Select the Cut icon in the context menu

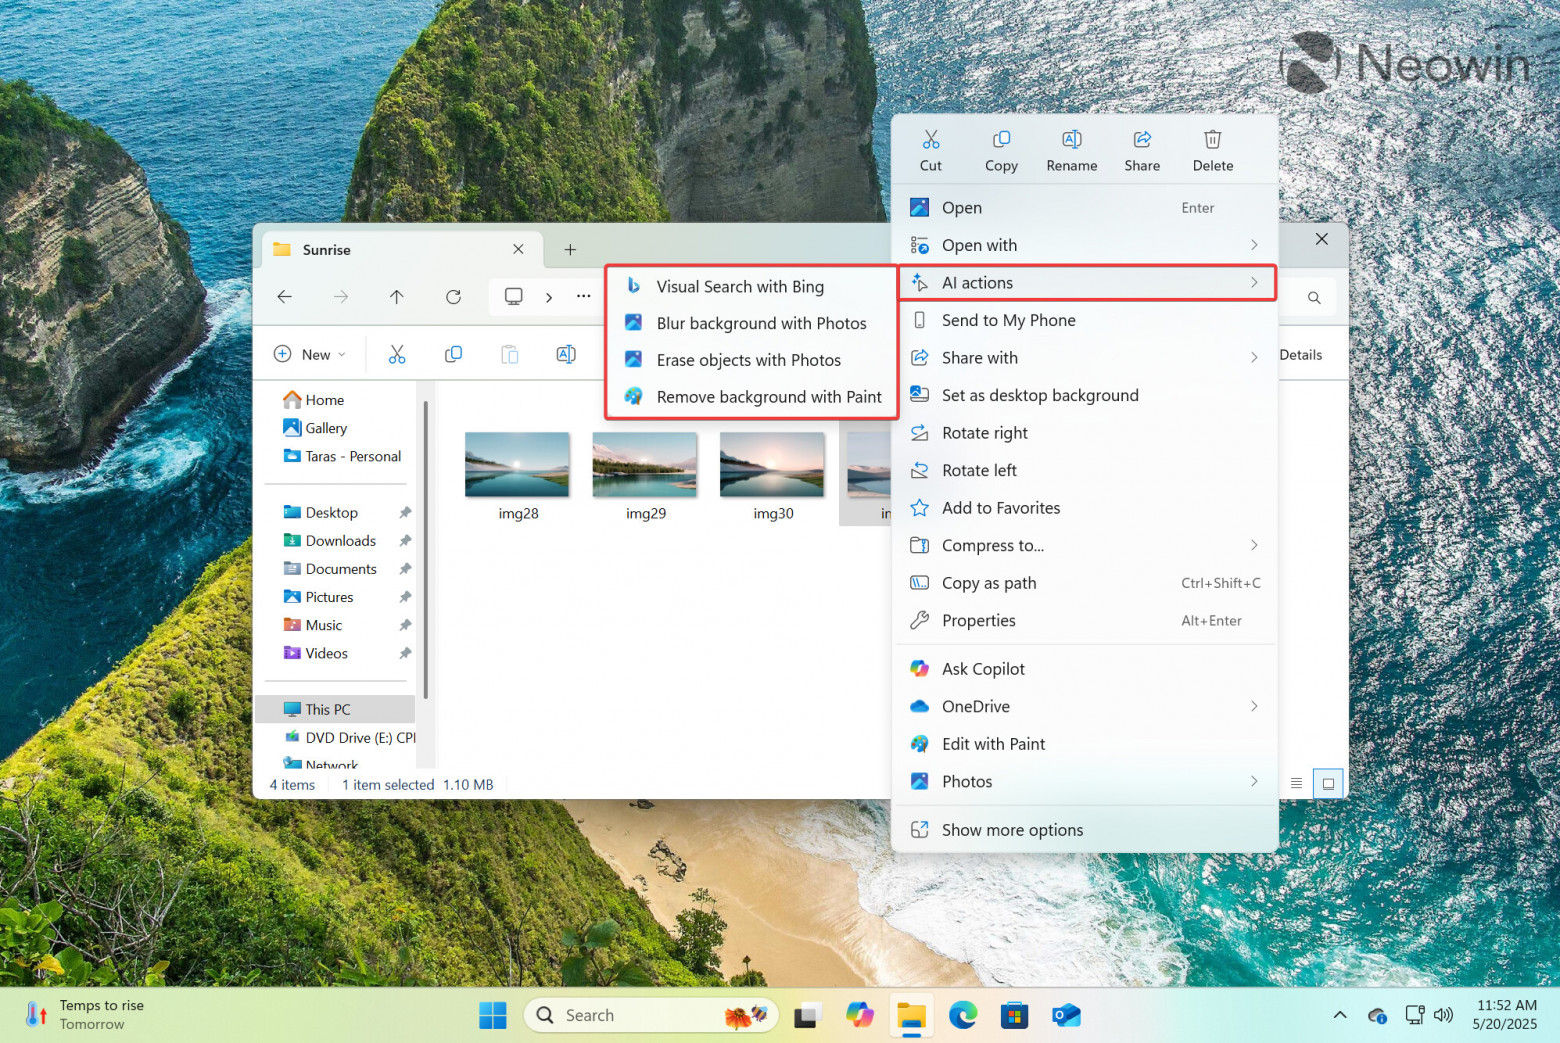[x=930, y=150]
